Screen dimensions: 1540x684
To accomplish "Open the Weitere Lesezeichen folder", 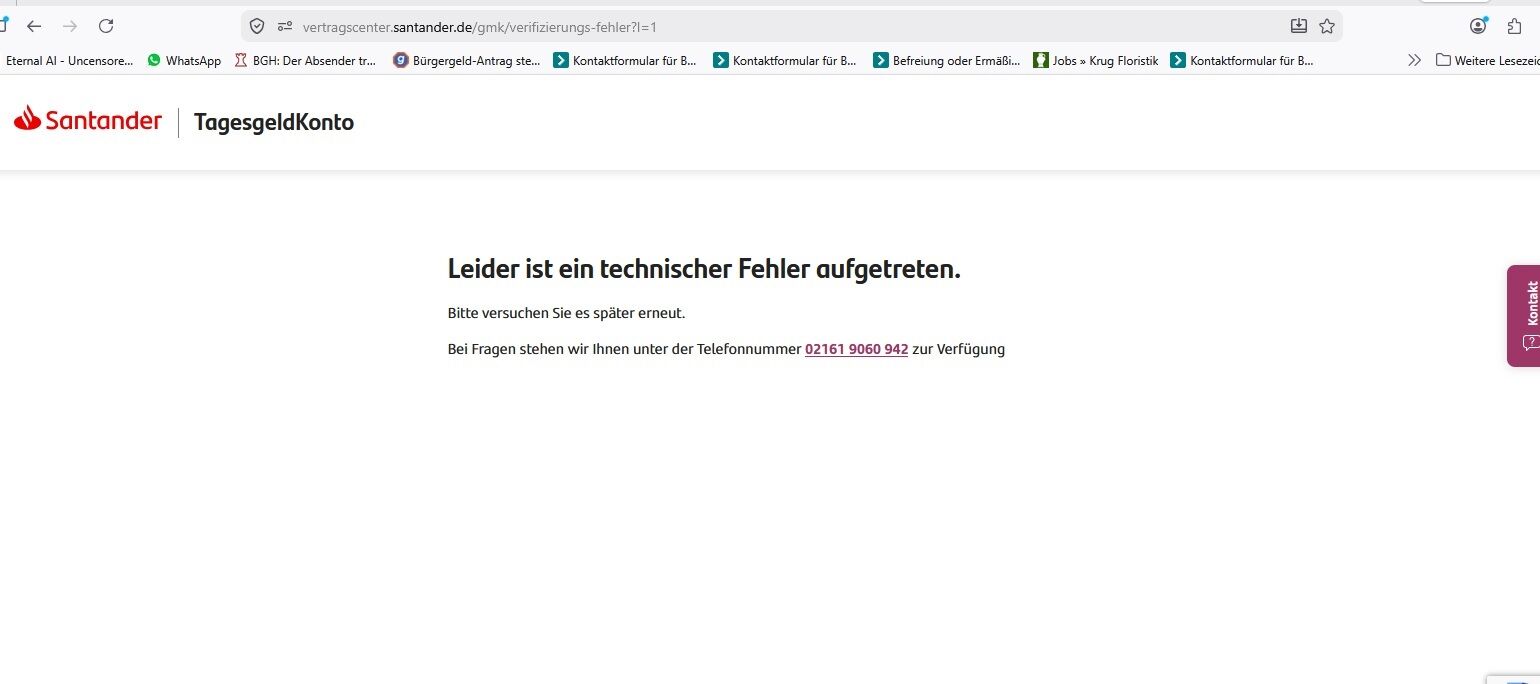I will click(x=1486, y=61).
